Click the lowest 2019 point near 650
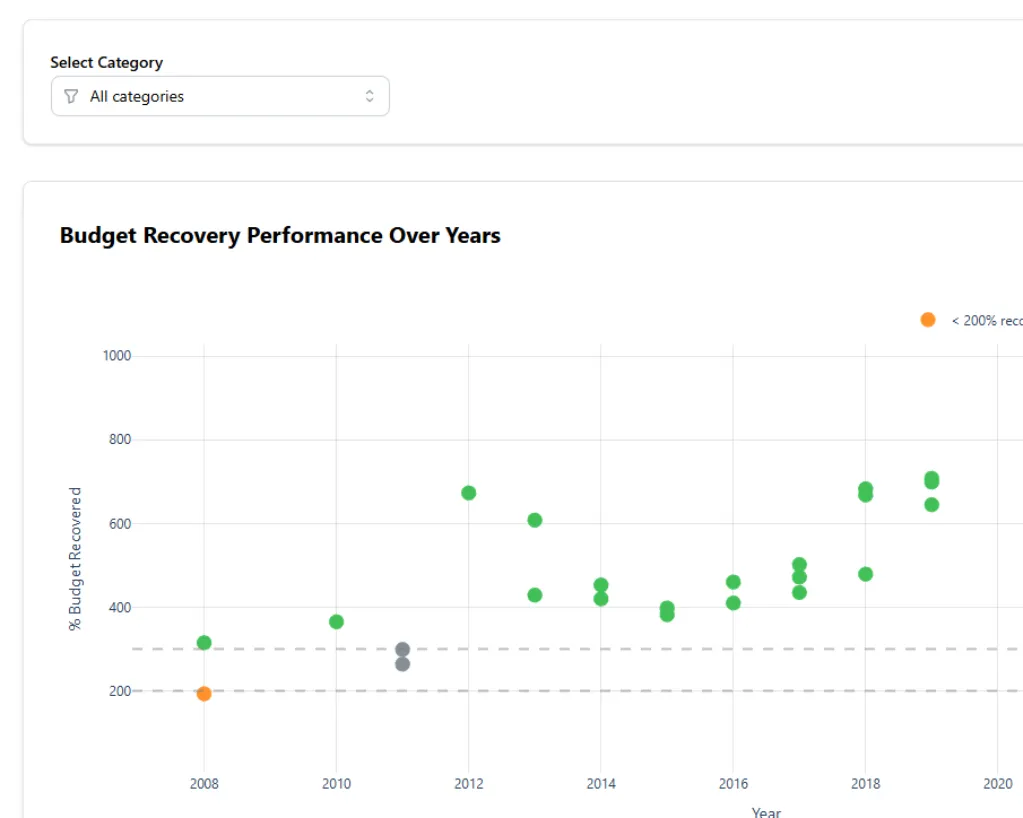 point(931,505)
